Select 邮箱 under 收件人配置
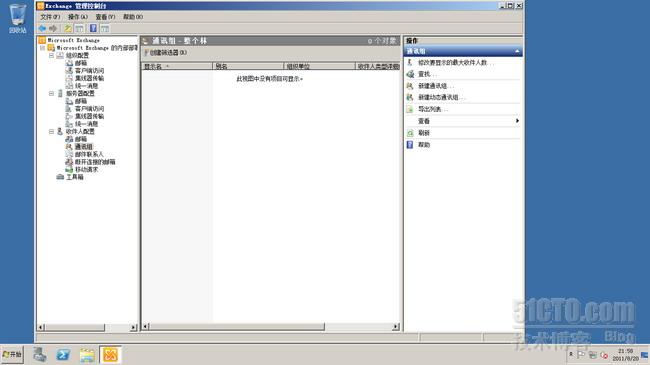 (x=81, y=139)
